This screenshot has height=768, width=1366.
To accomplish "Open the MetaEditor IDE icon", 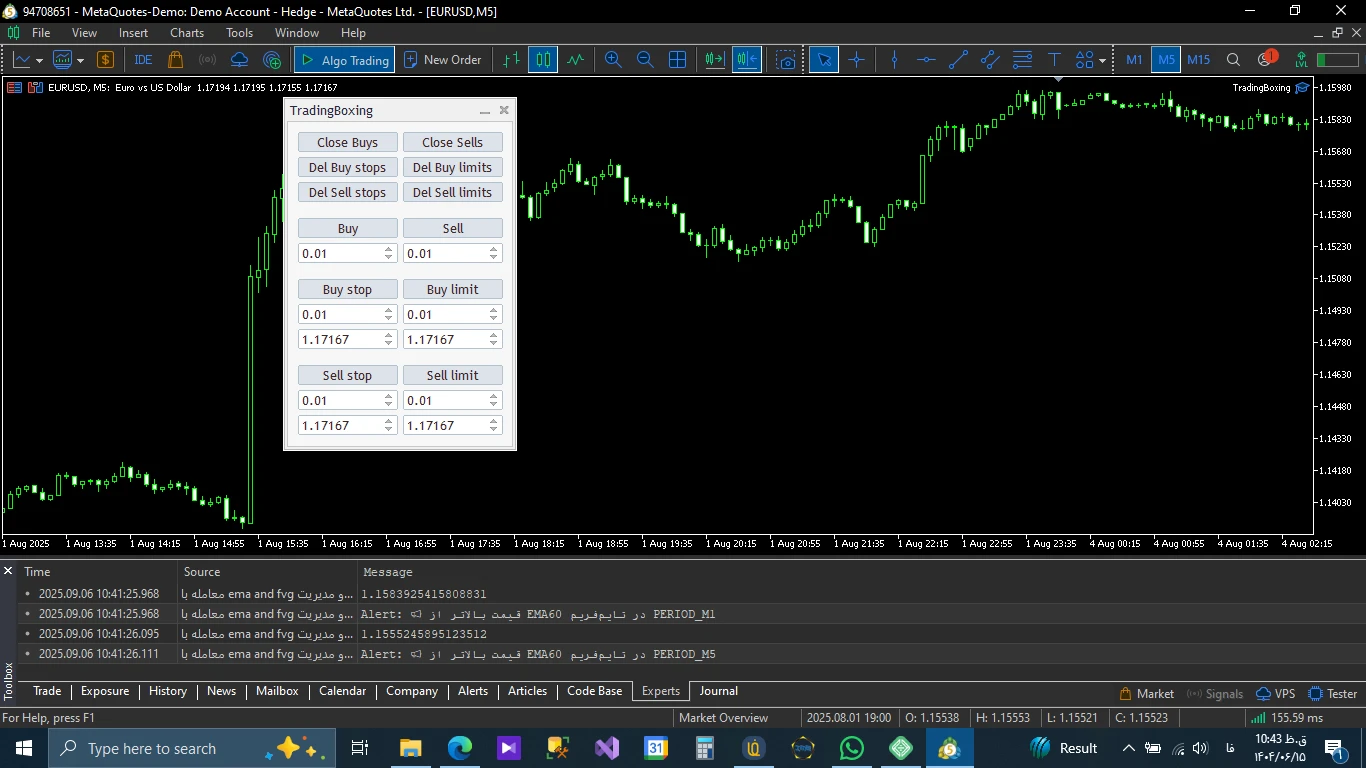I will tap(143, 60).
